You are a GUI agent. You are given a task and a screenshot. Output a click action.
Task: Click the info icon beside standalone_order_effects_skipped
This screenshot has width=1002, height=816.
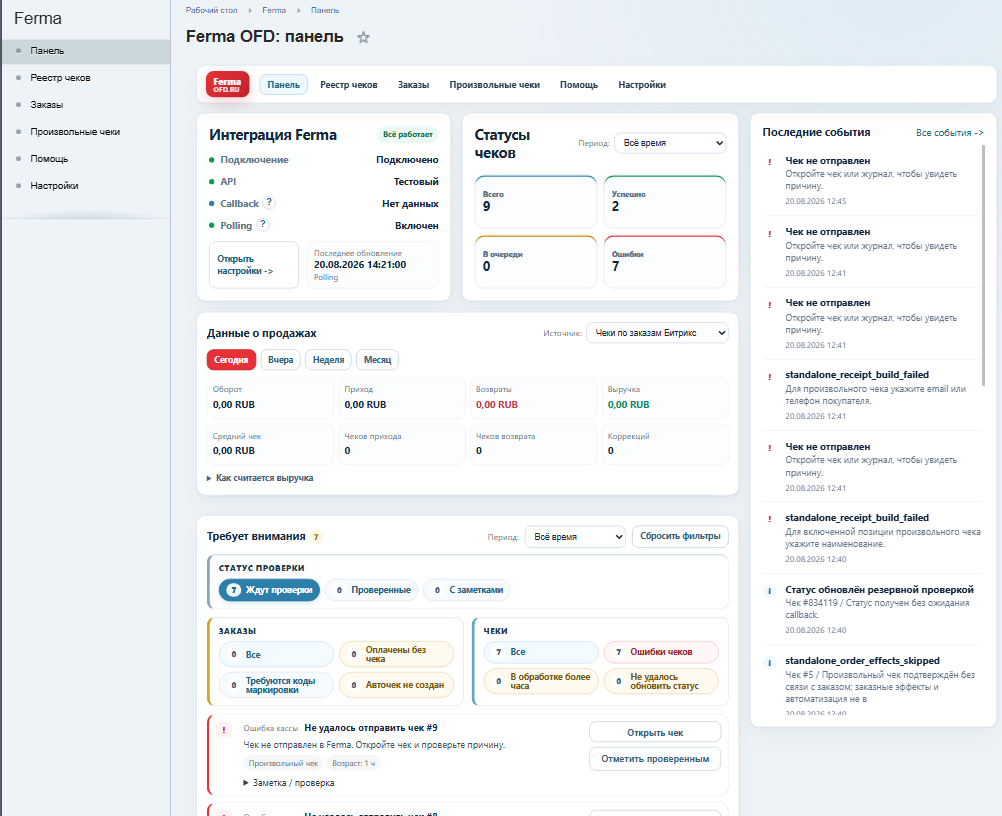769,662
